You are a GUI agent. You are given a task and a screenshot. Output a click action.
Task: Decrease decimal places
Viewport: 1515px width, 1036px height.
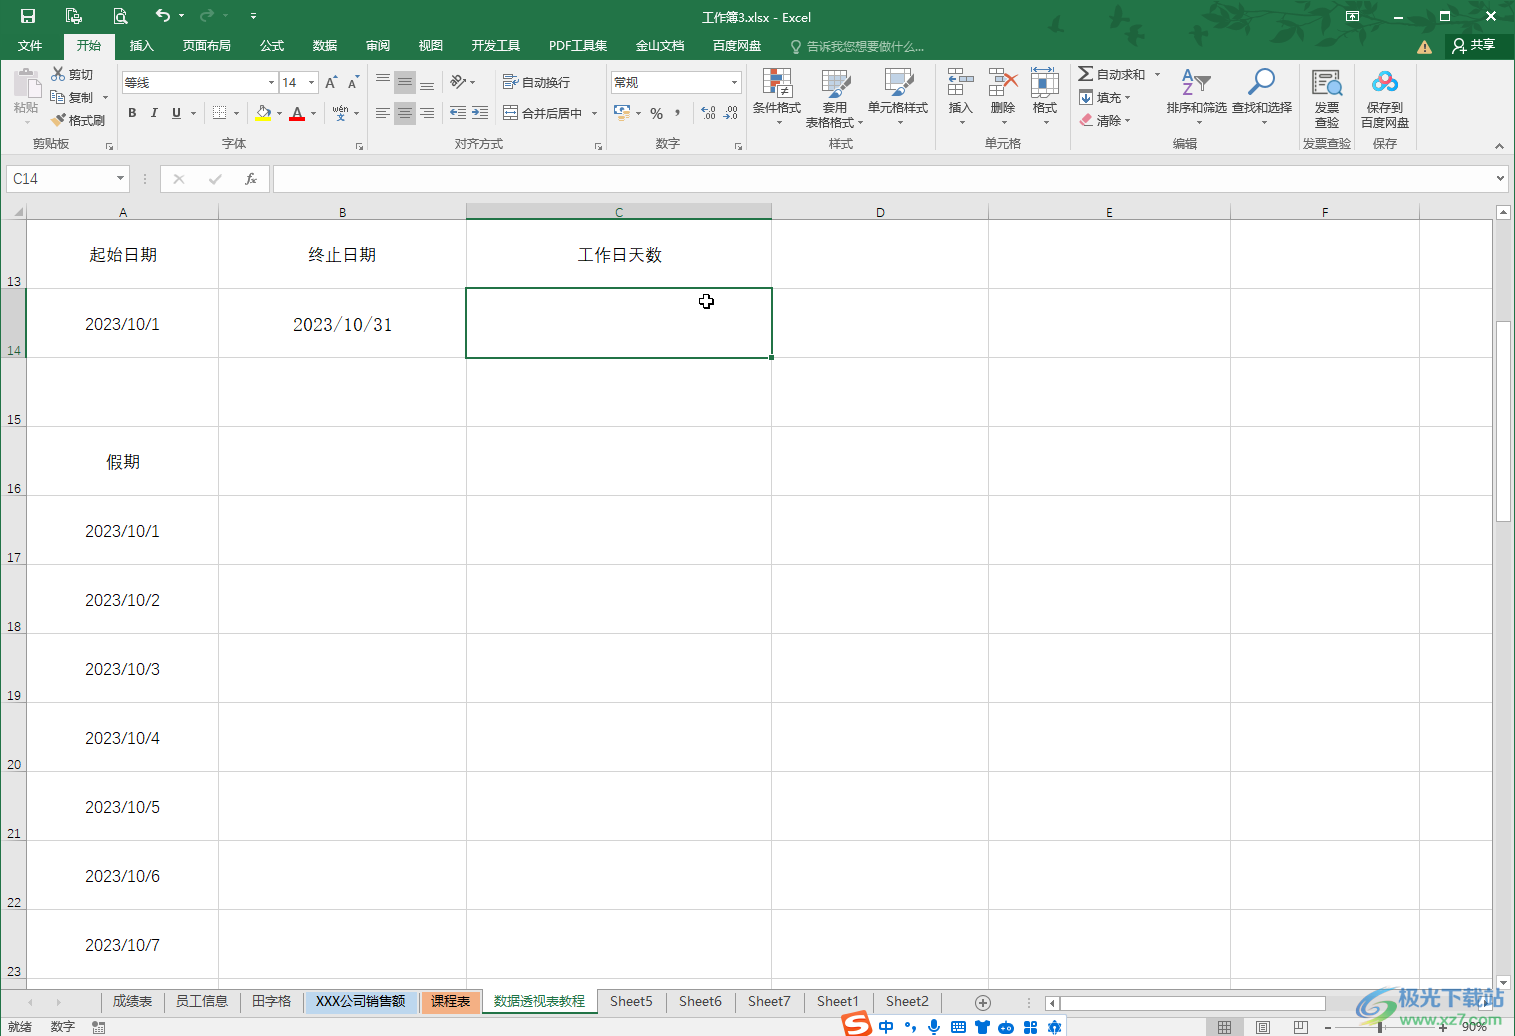tap(731, 113)
